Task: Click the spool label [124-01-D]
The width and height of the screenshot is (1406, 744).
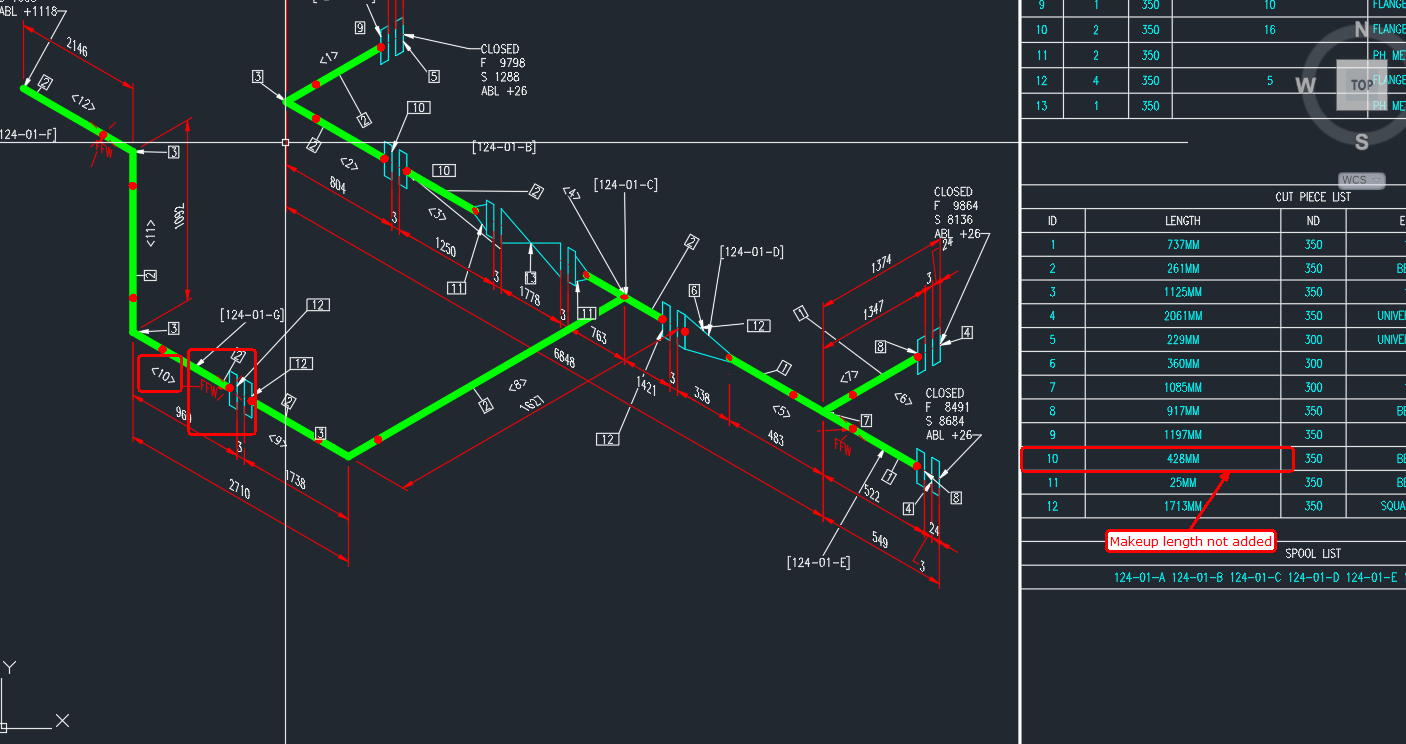Action: pos(752,251)
